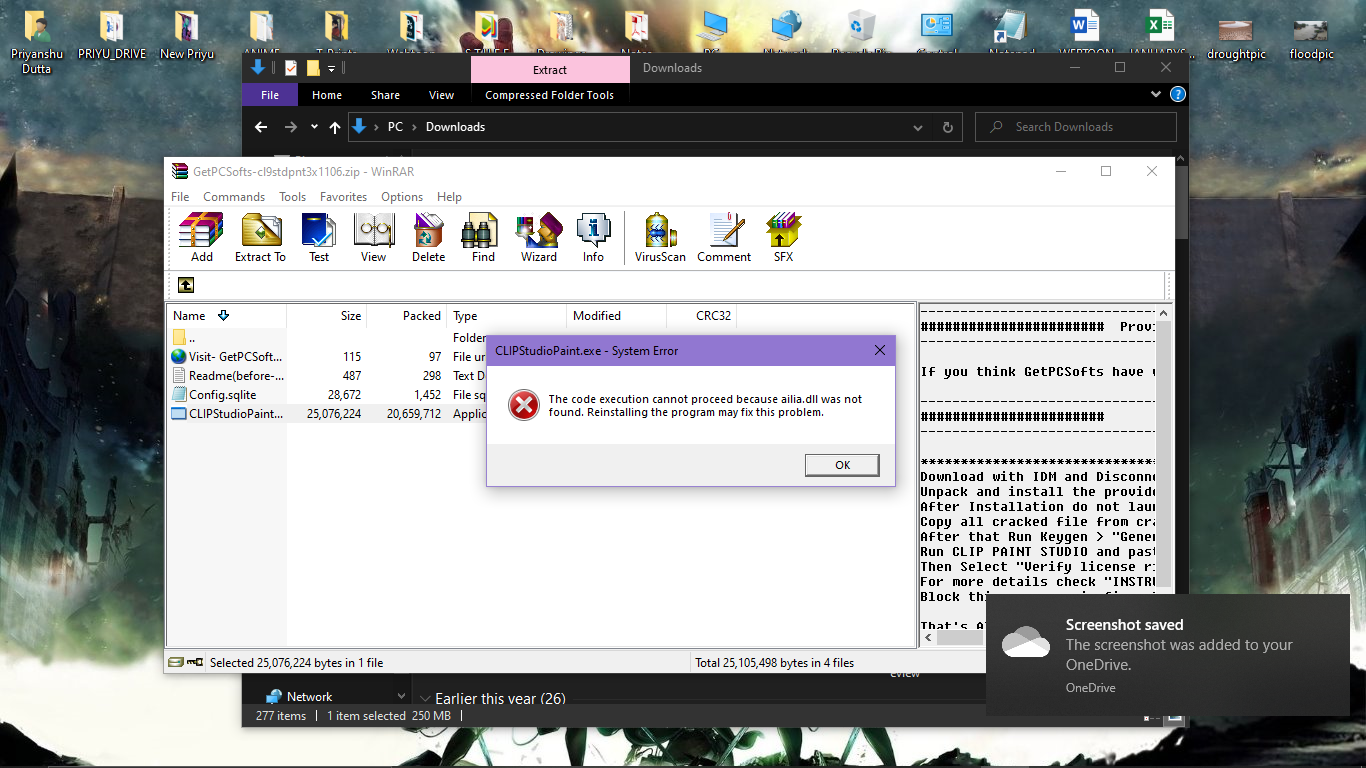Switch to the Explorer Home tab
This screenshot has height=768, width=1366.
point(327,95)
